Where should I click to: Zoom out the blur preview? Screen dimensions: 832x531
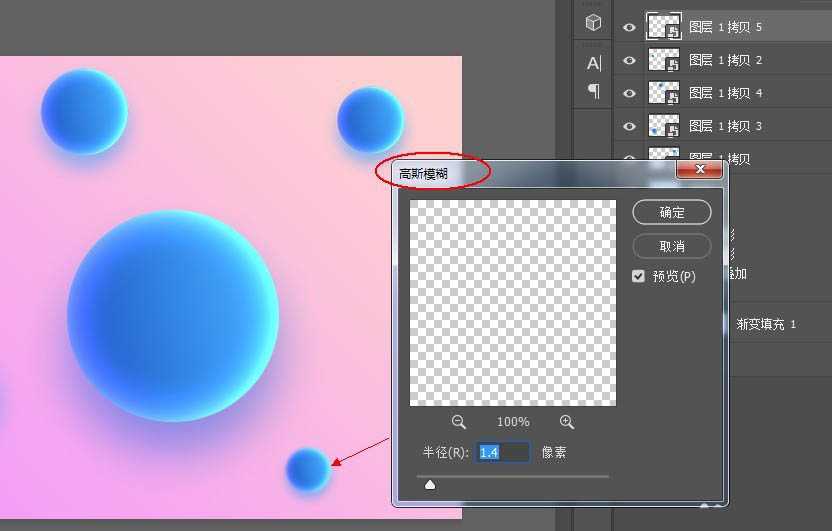tap(458, 422)
